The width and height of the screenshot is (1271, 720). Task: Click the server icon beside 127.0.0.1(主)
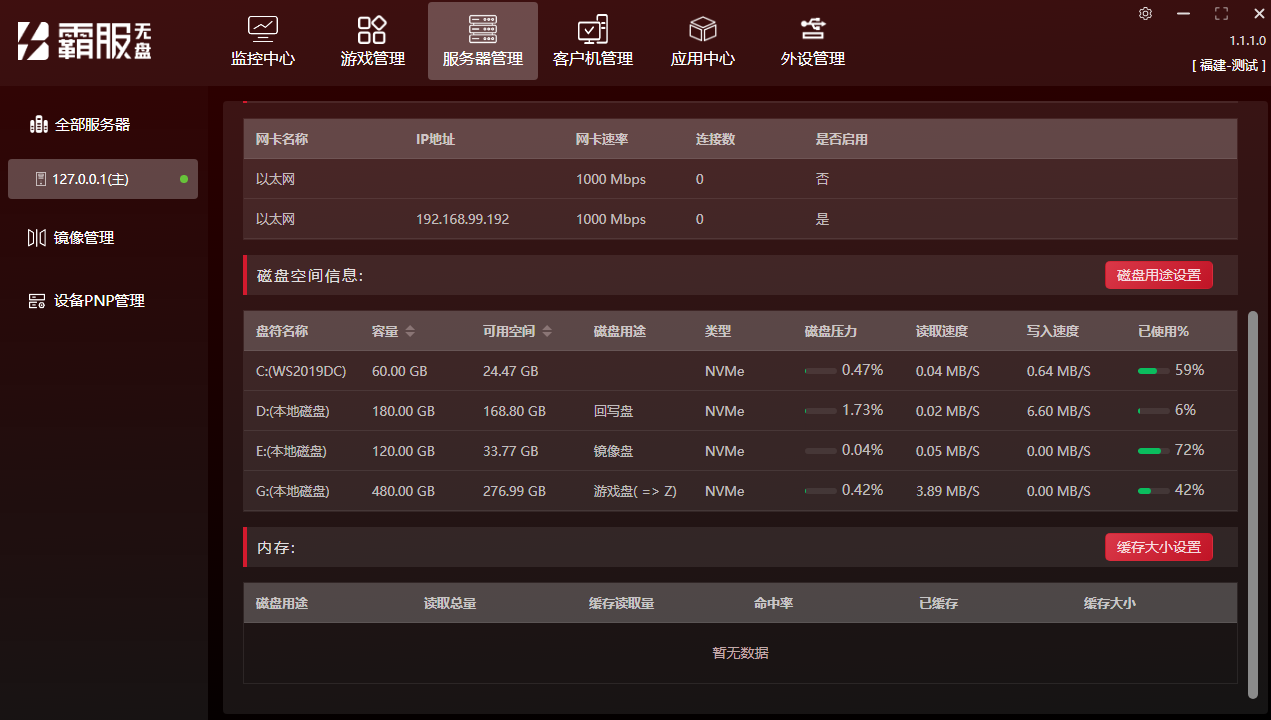[41, 179]
